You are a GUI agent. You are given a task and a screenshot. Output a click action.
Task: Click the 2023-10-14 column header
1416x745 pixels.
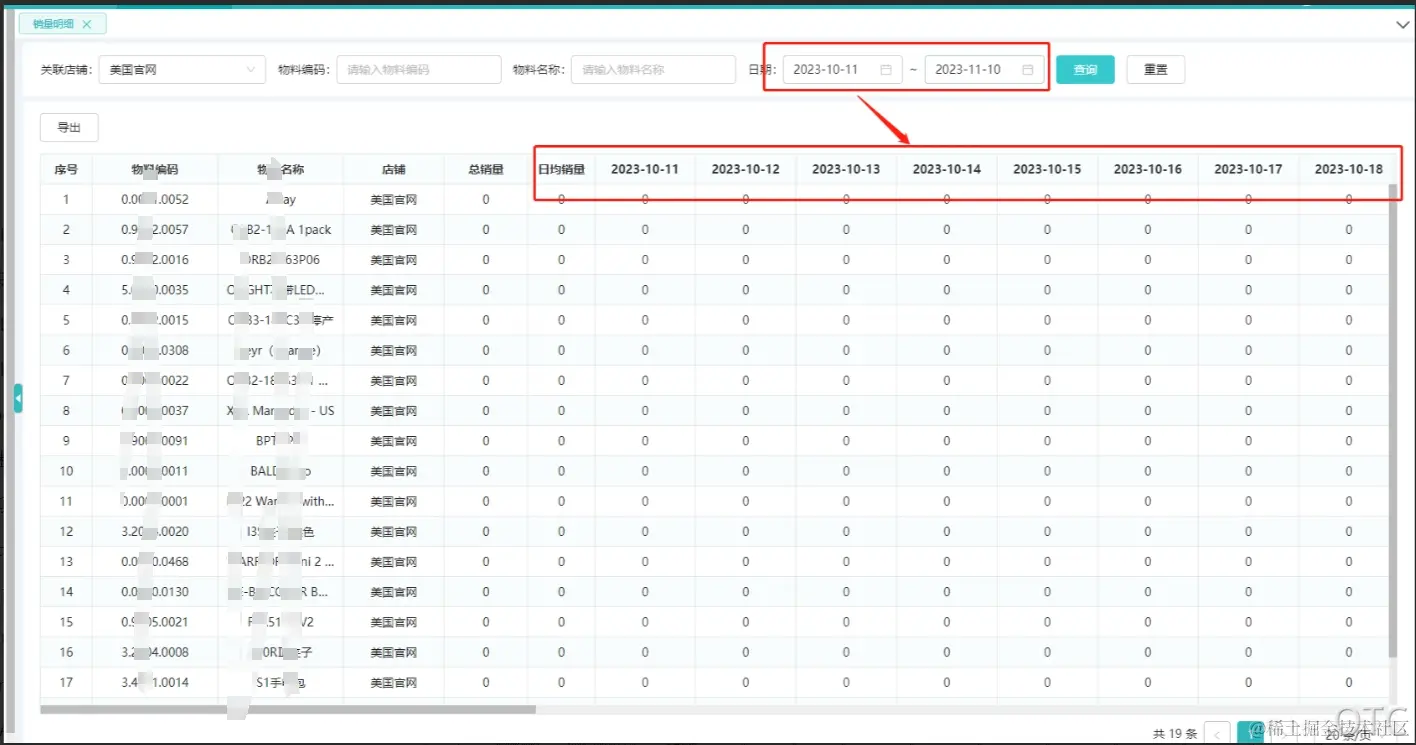point(947,170)
